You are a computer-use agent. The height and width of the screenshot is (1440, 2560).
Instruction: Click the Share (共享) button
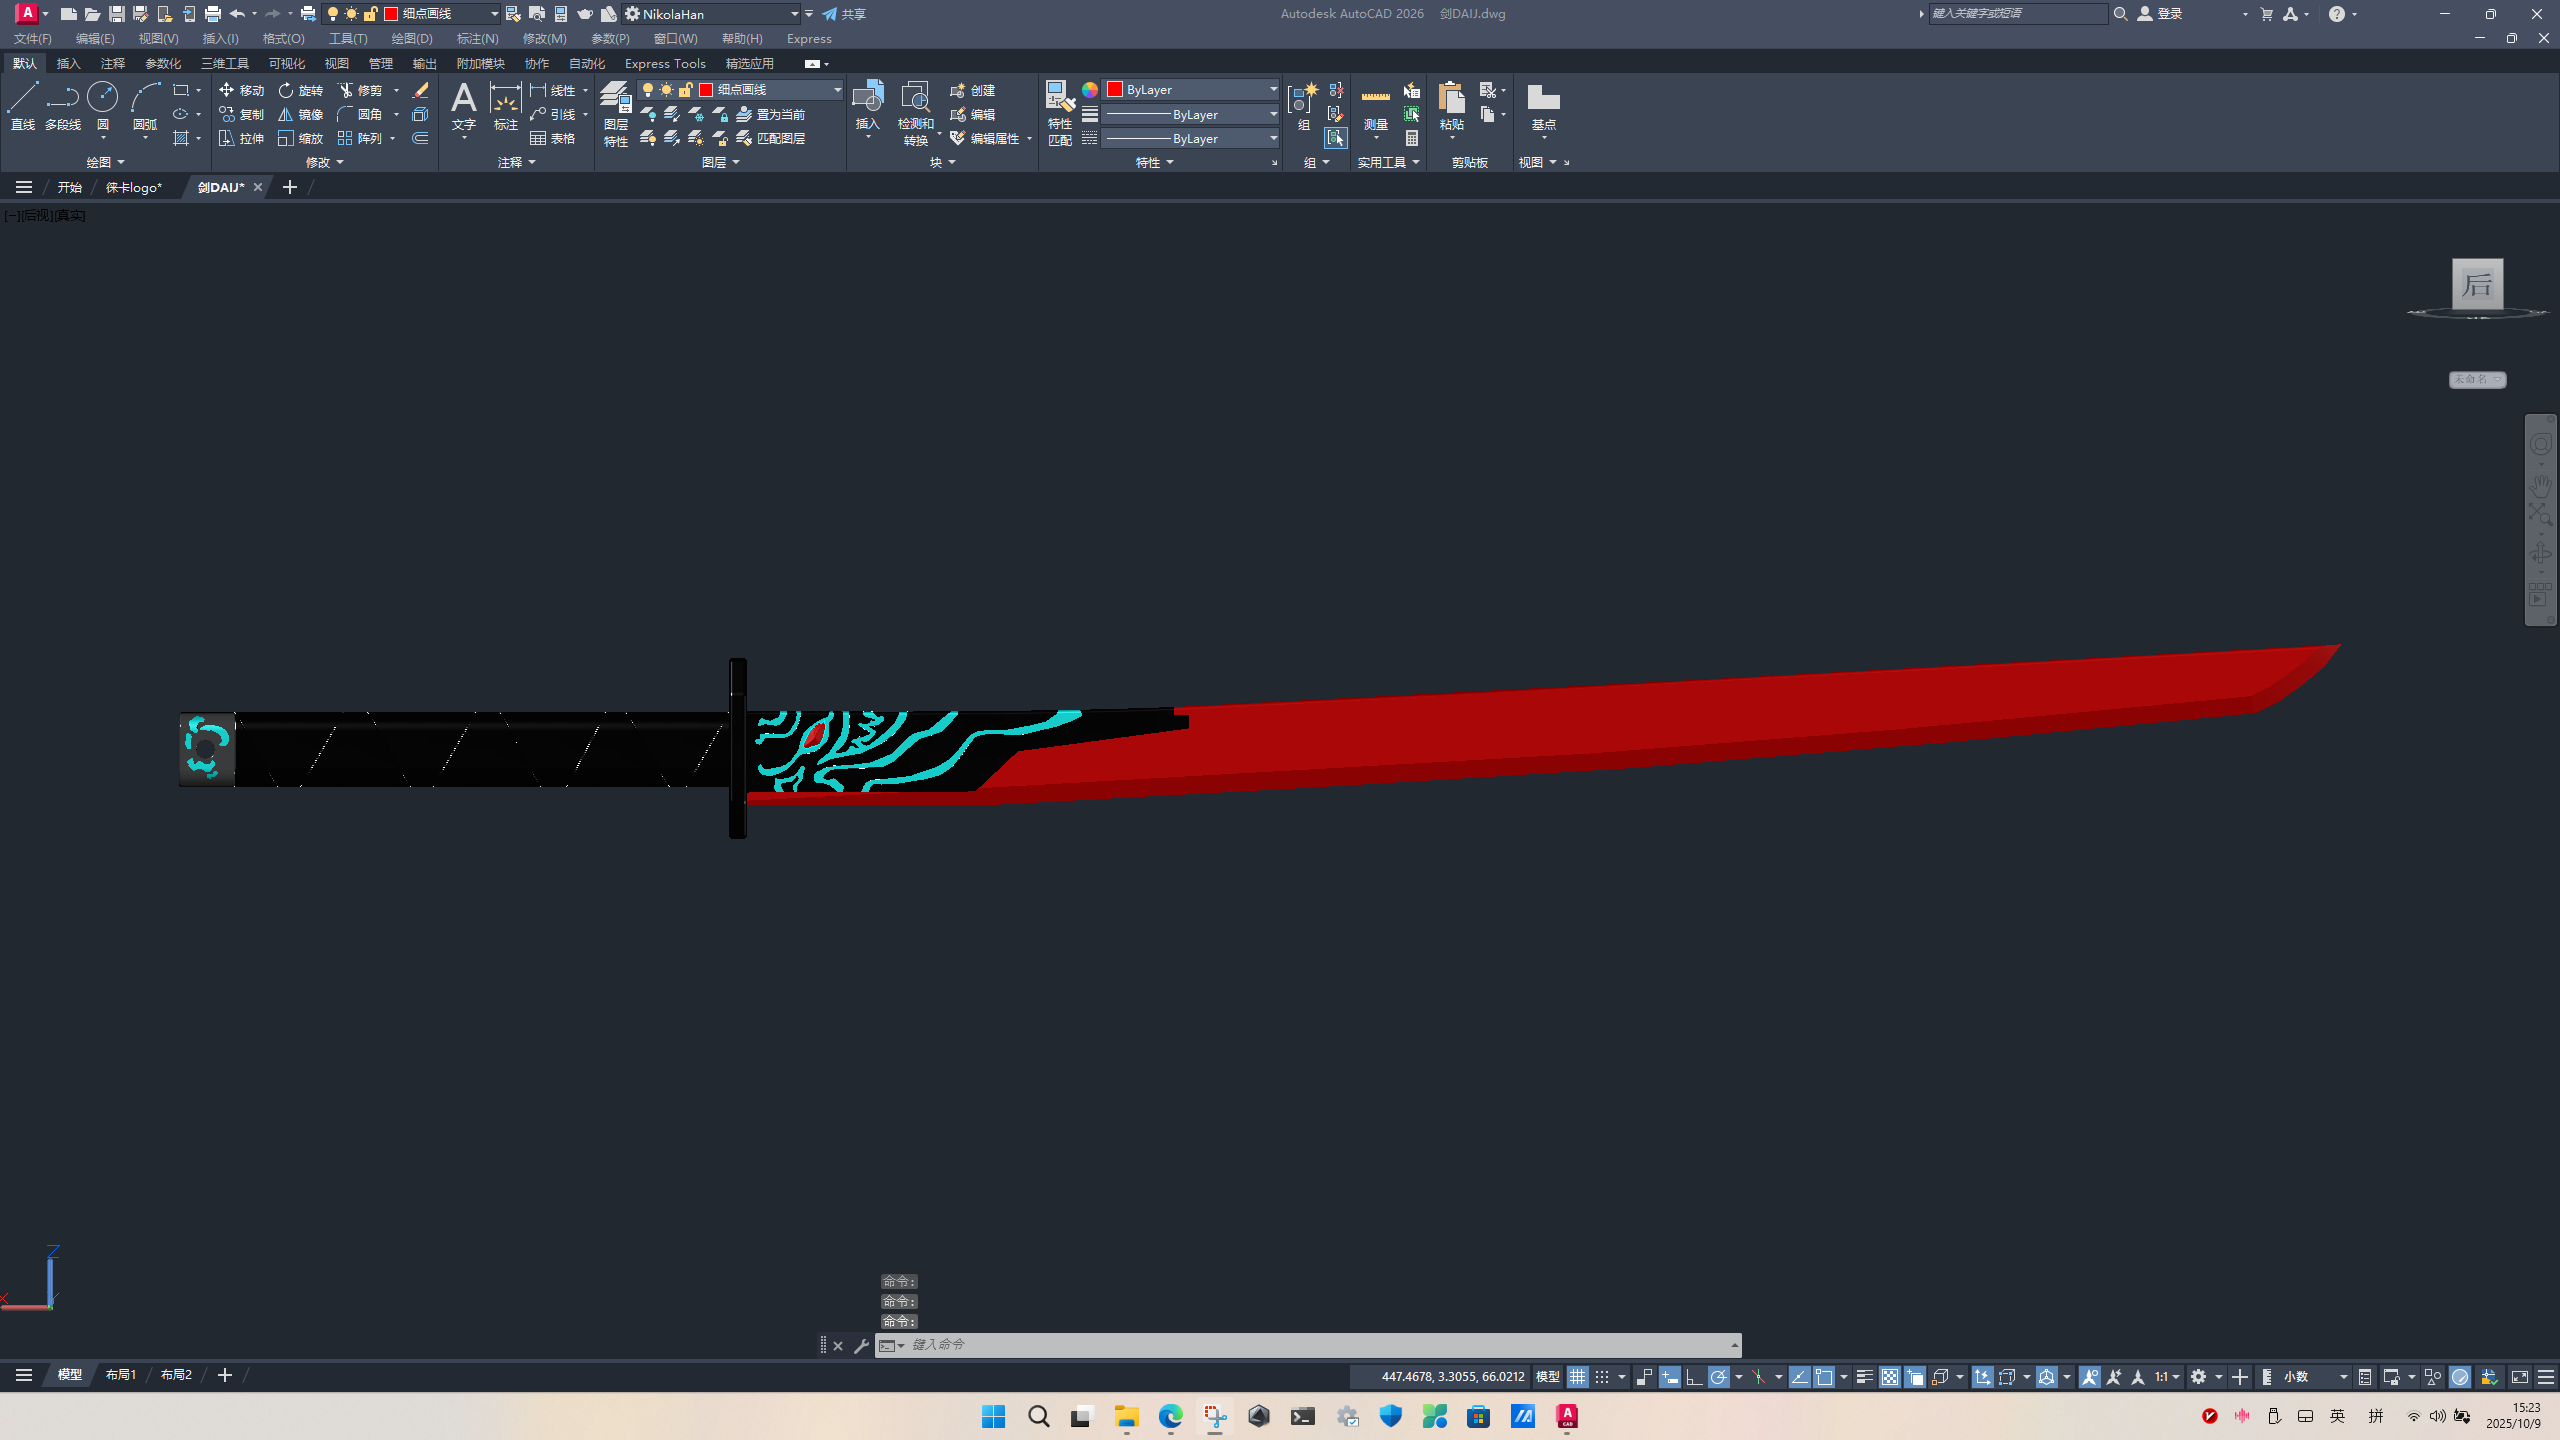pos(845,14)
